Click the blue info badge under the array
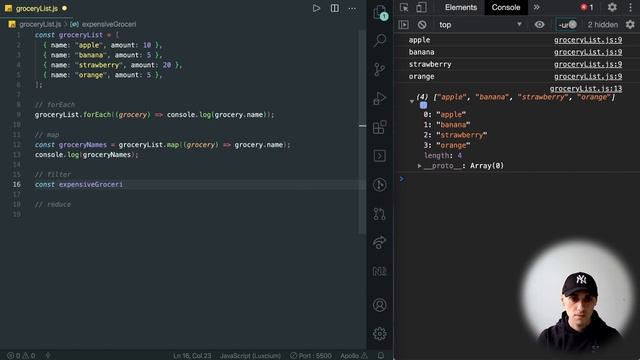The width and height of the screenshot is (640, 360). (x=423, y=105)
